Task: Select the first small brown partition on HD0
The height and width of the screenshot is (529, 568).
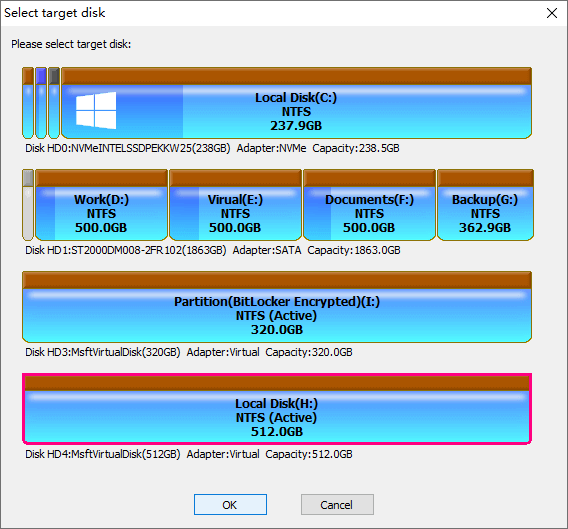Action: coord(28,103)
